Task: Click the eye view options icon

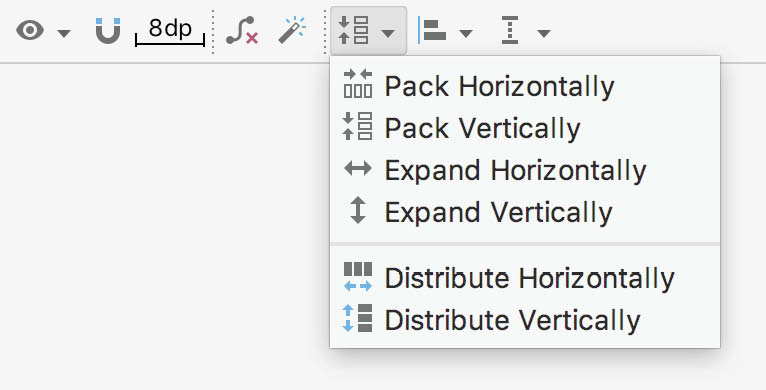Action: tap(30, 31)
